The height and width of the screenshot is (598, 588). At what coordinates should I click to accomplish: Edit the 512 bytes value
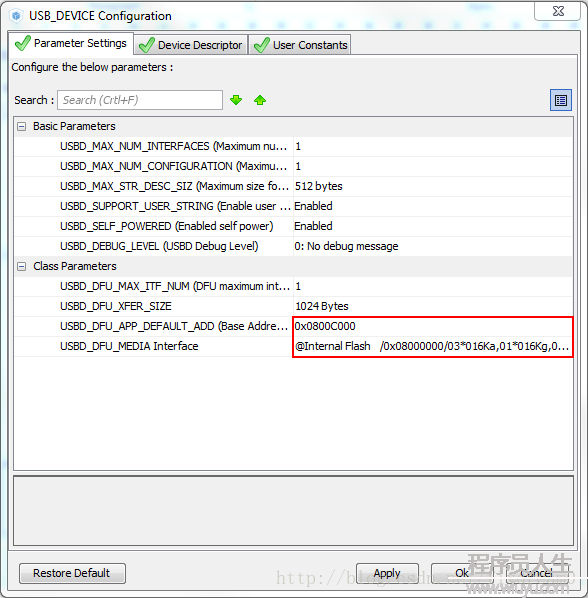click(x=318, y=186)
